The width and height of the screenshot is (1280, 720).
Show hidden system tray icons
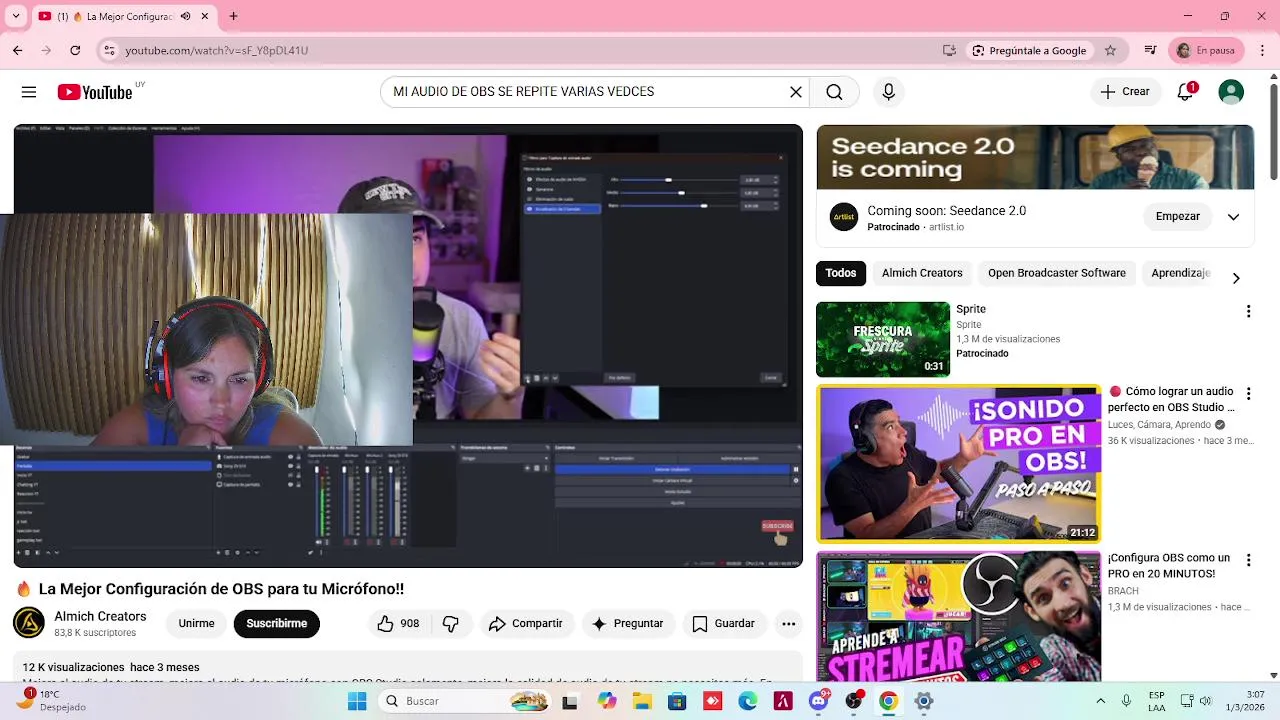coord(1100,701)
